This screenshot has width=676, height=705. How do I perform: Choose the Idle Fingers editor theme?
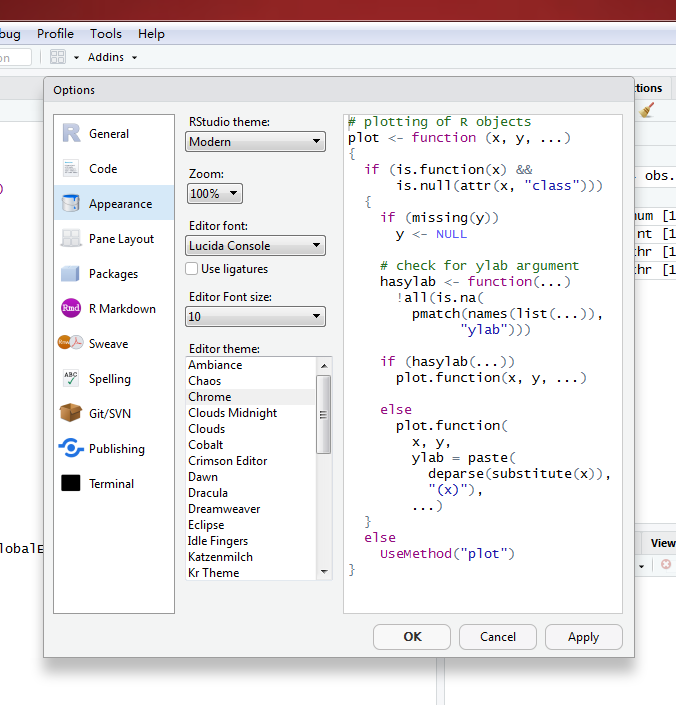(251, 541)
